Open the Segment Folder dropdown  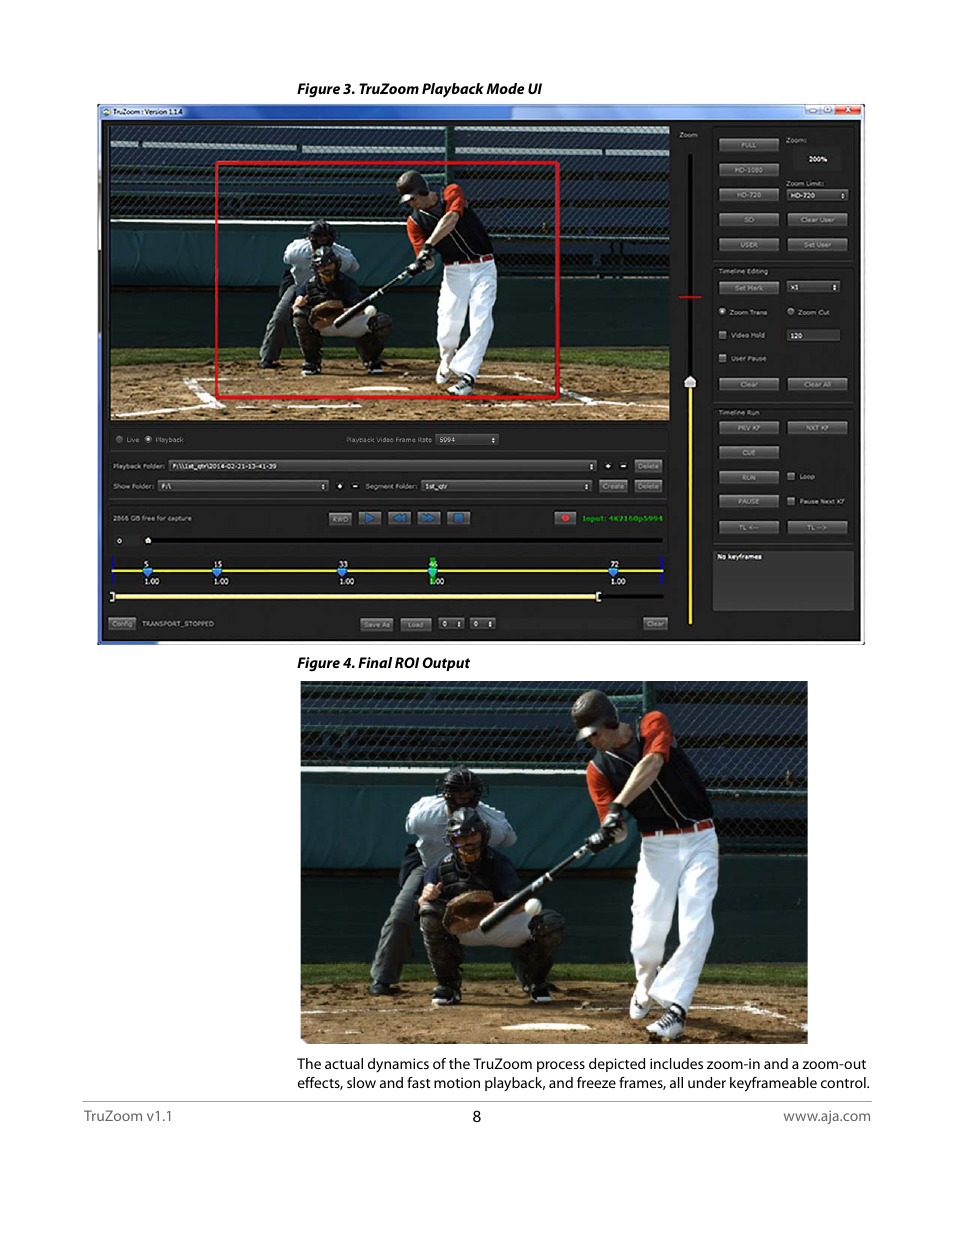coord(506,486)
